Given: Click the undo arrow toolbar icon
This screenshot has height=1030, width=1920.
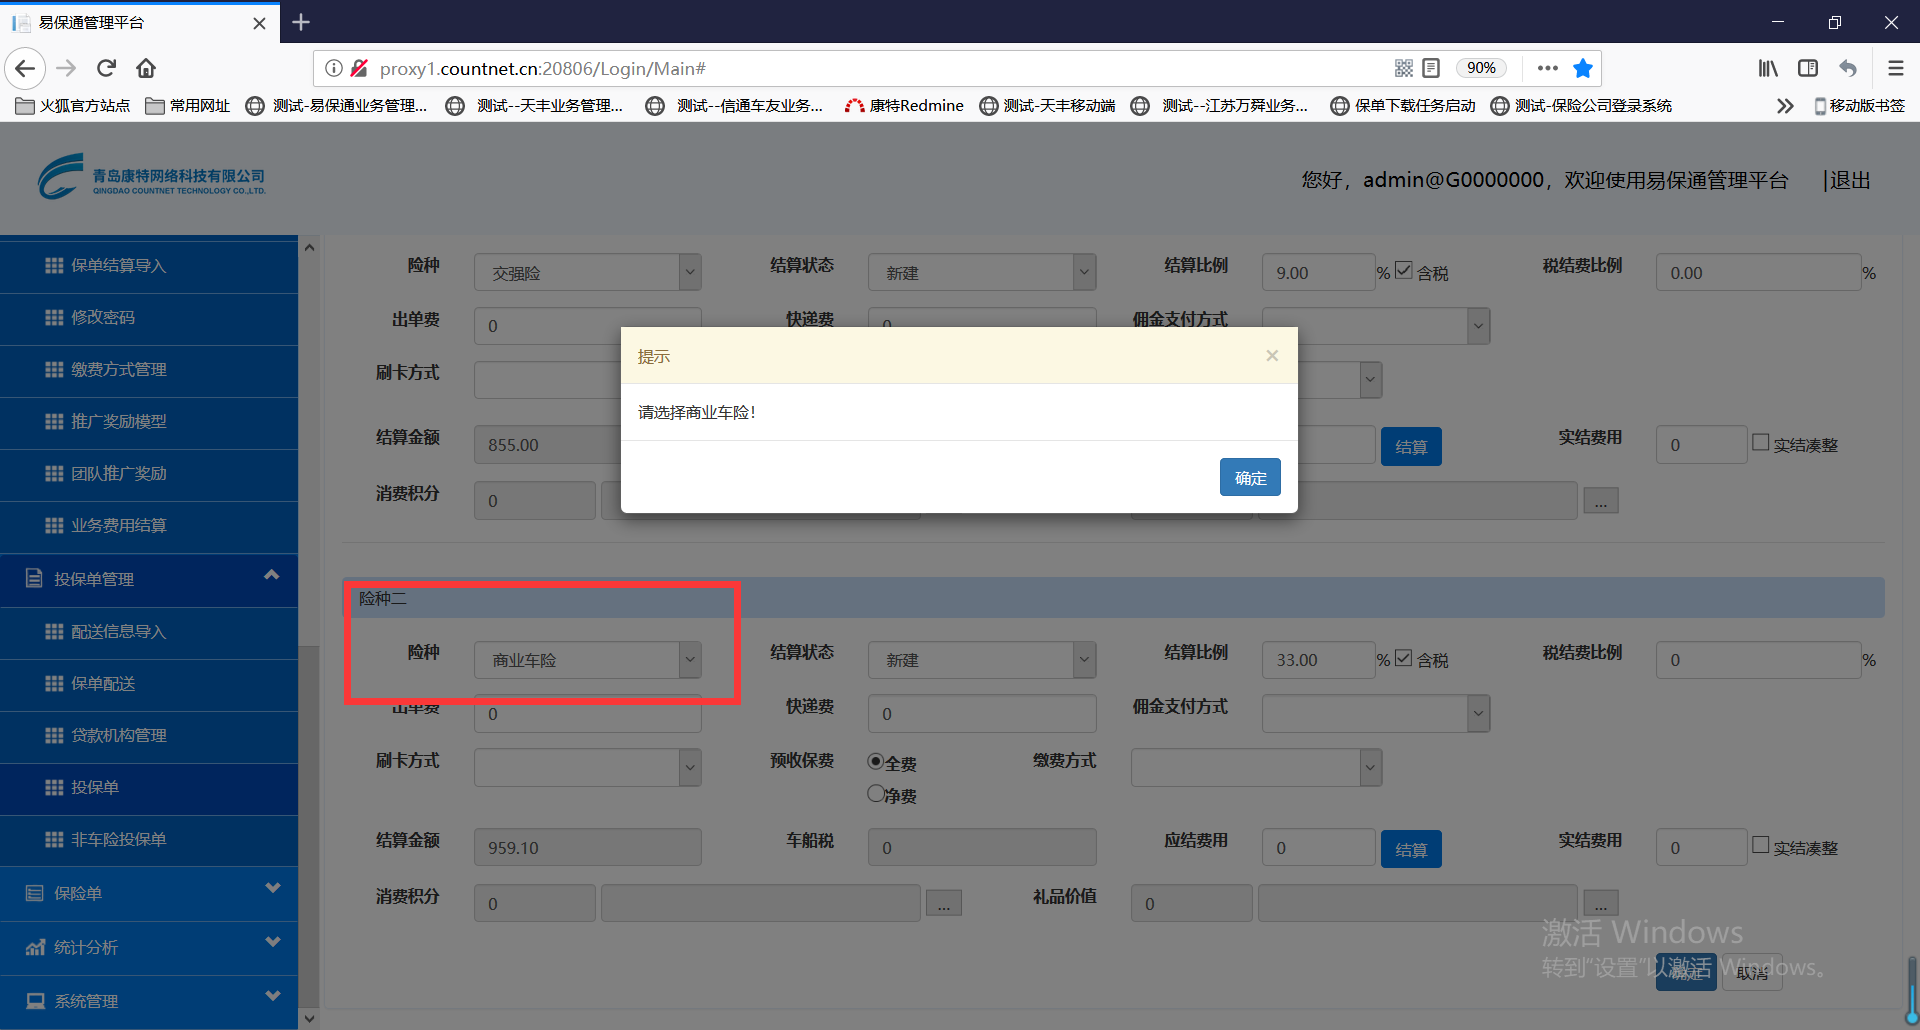Looking at the screenshot, I should [1848, 68].
